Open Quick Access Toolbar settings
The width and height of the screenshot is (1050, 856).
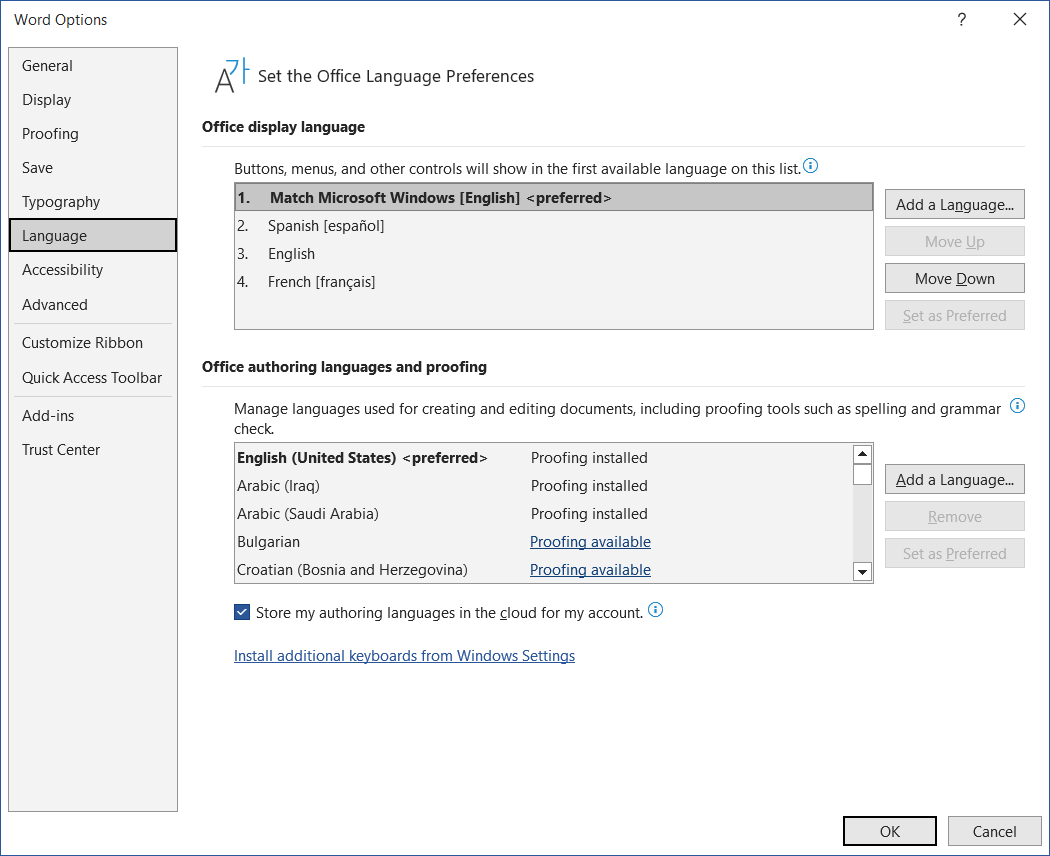pos(93,378)
